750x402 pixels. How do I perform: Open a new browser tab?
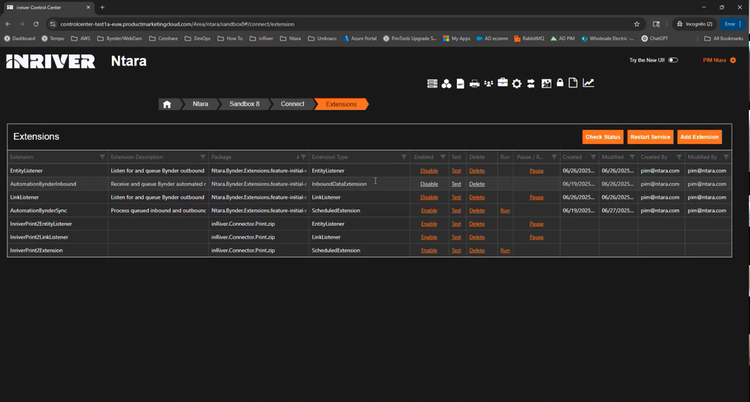(x=102, y=7)
